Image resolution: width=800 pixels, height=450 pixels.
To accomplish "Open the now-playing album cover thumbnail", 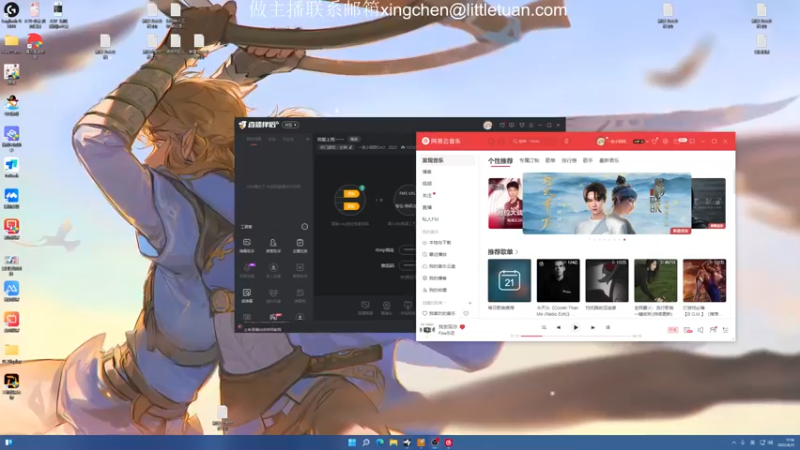I will 428,330.
